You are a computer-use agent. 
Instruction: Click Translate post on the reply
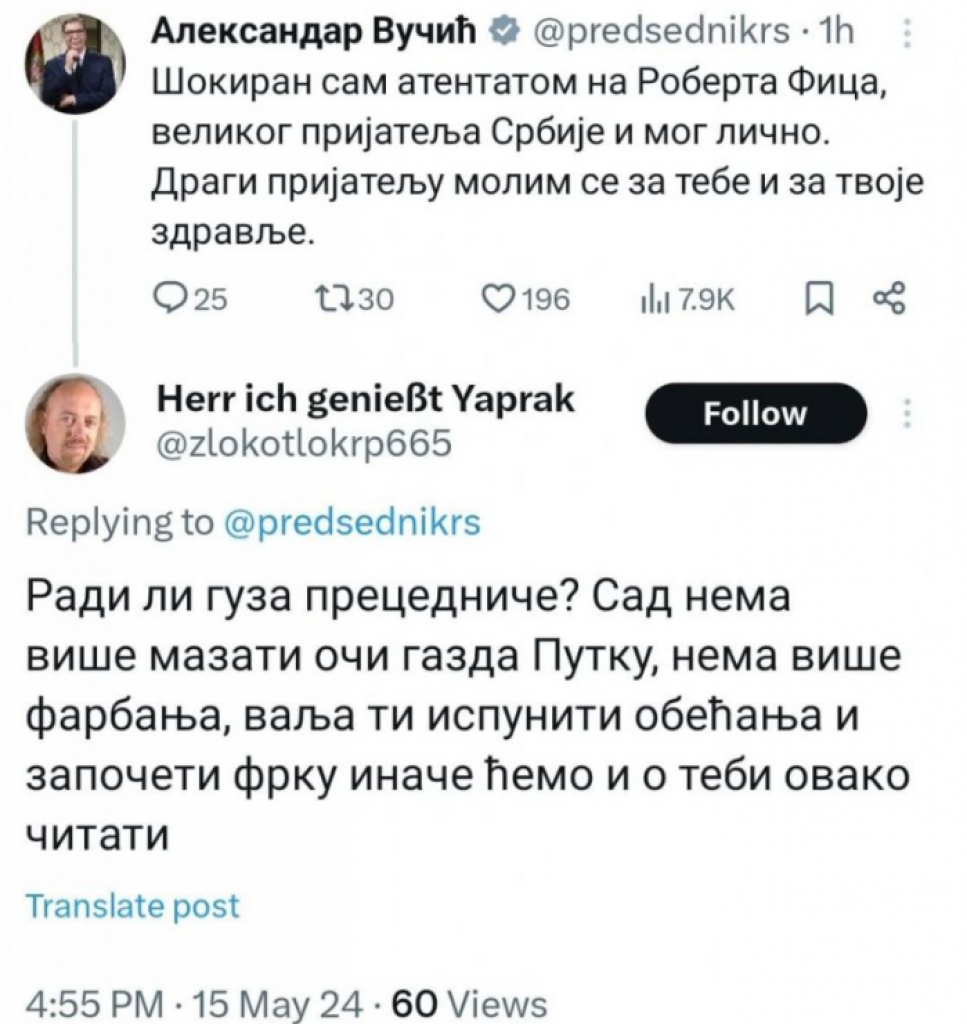tap(134, 906)
